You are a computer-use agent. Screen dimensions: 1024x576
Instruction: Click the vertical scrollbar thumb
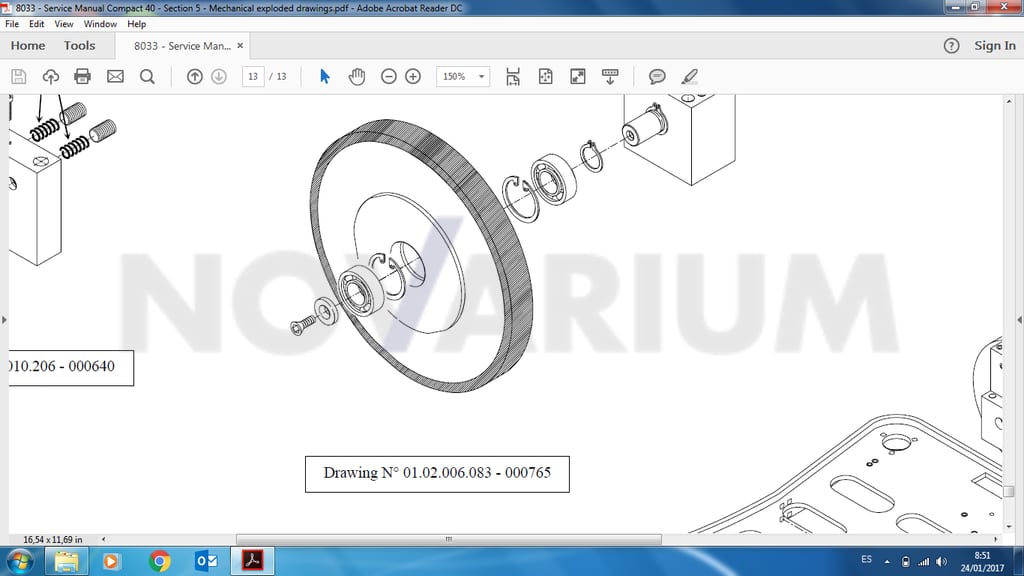click(1009, 490)
